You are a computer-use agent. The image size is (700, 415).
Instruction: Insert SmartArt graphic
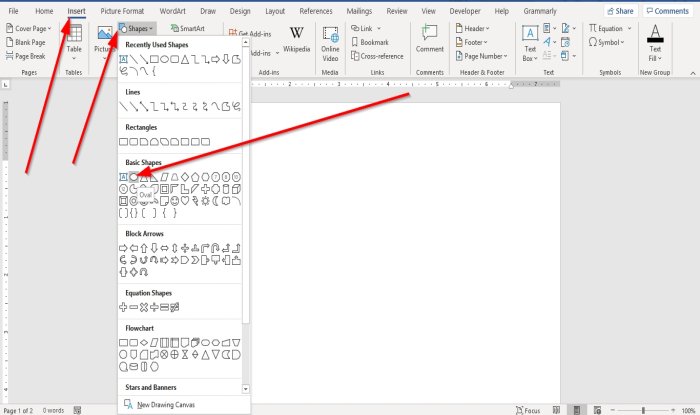[188, 29]
